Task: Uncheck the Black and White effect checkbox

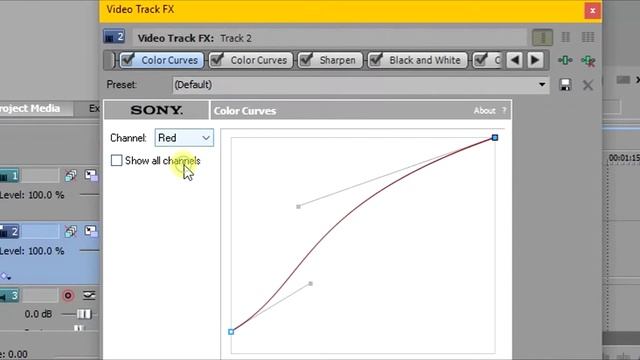Action: 376,60
